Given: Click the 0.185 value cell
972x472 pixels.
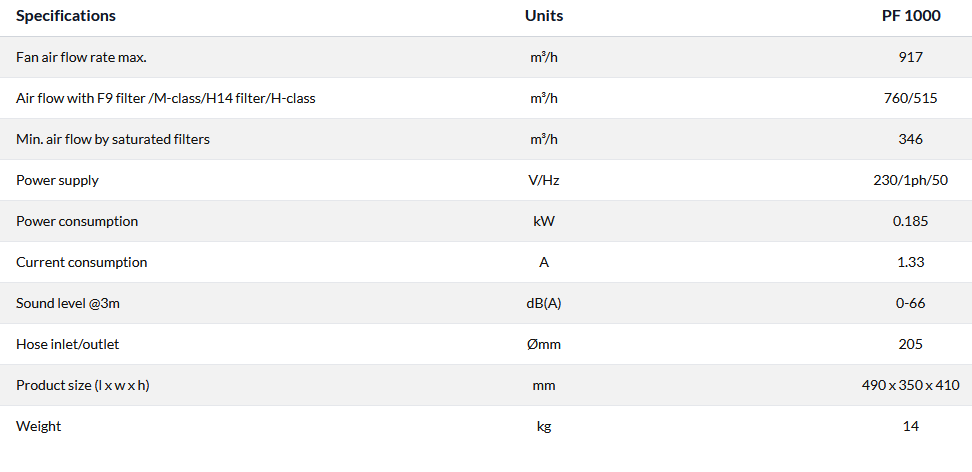Looking at the screenshot, I should pos(910,221).
